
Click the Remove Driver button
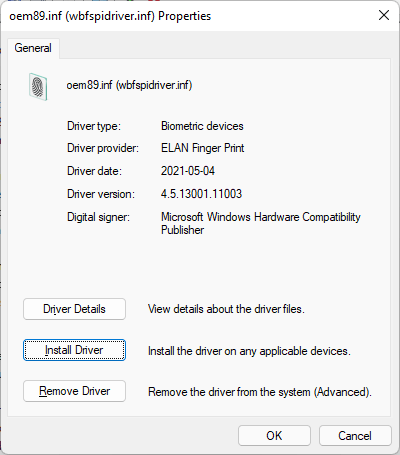[x=74, y=391]
